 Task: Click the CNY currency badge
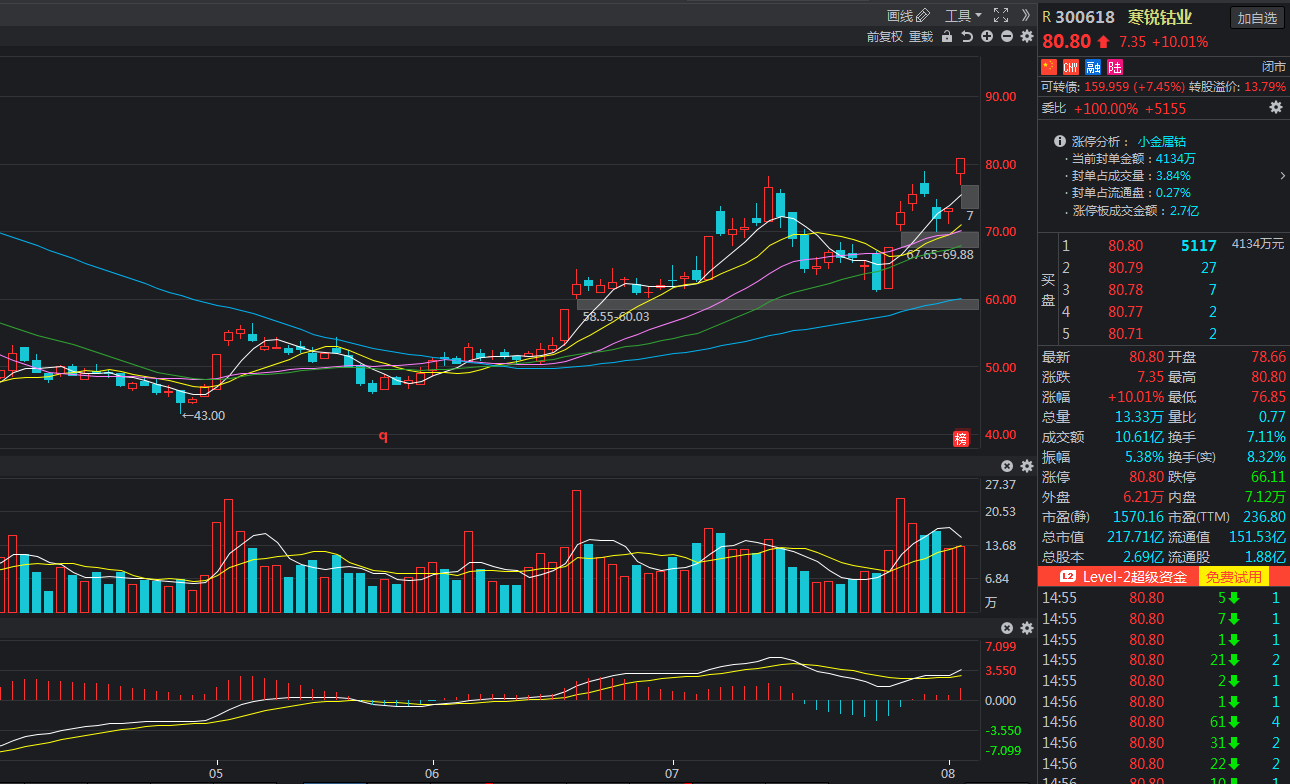1071,67
